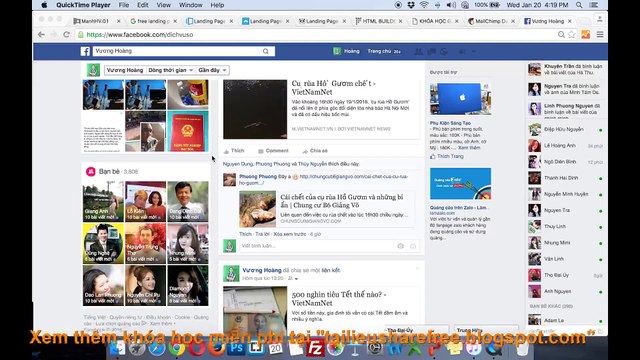Open the red passport photo thumbnail
The width and height of the screenshot is (640, 360).
pos(188,131)
